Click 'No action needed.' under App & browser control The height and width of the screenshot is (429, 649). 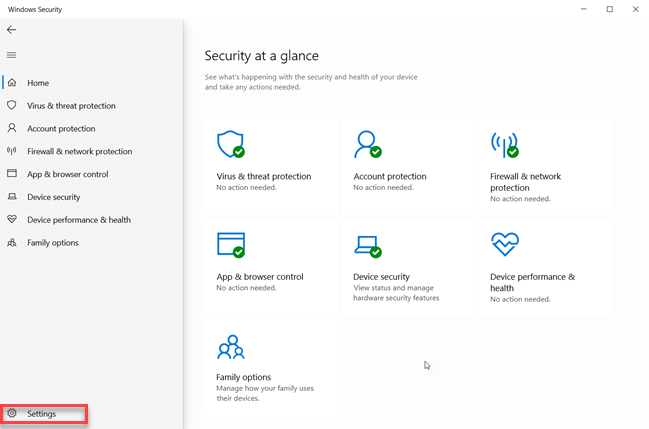(x=246, y=288)
